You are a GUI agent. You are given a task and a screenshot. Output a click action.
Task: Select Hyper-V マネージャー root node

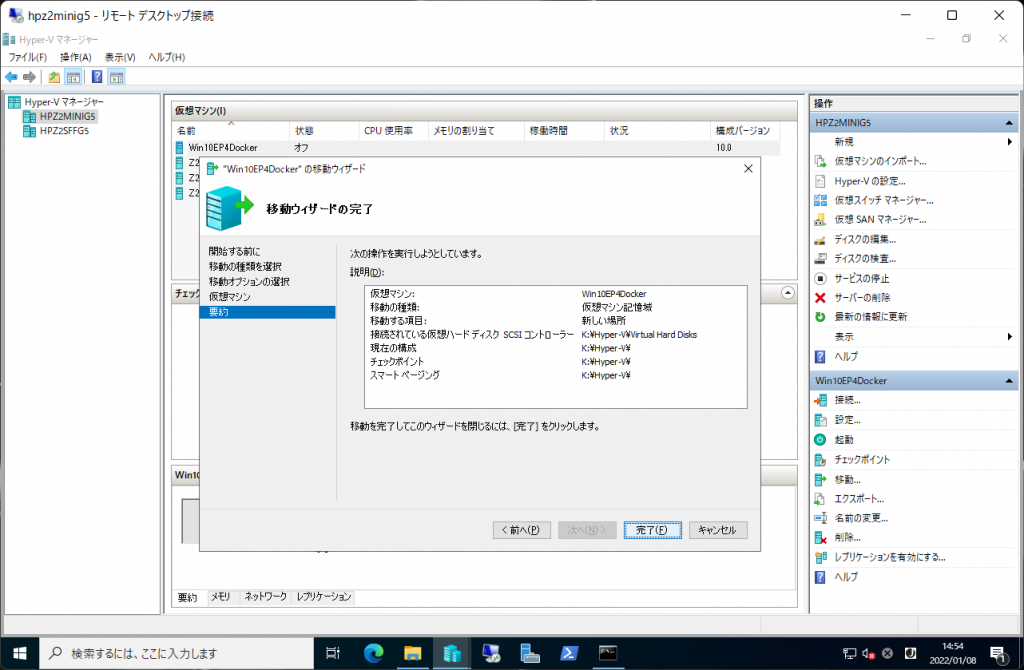[64, 102]
